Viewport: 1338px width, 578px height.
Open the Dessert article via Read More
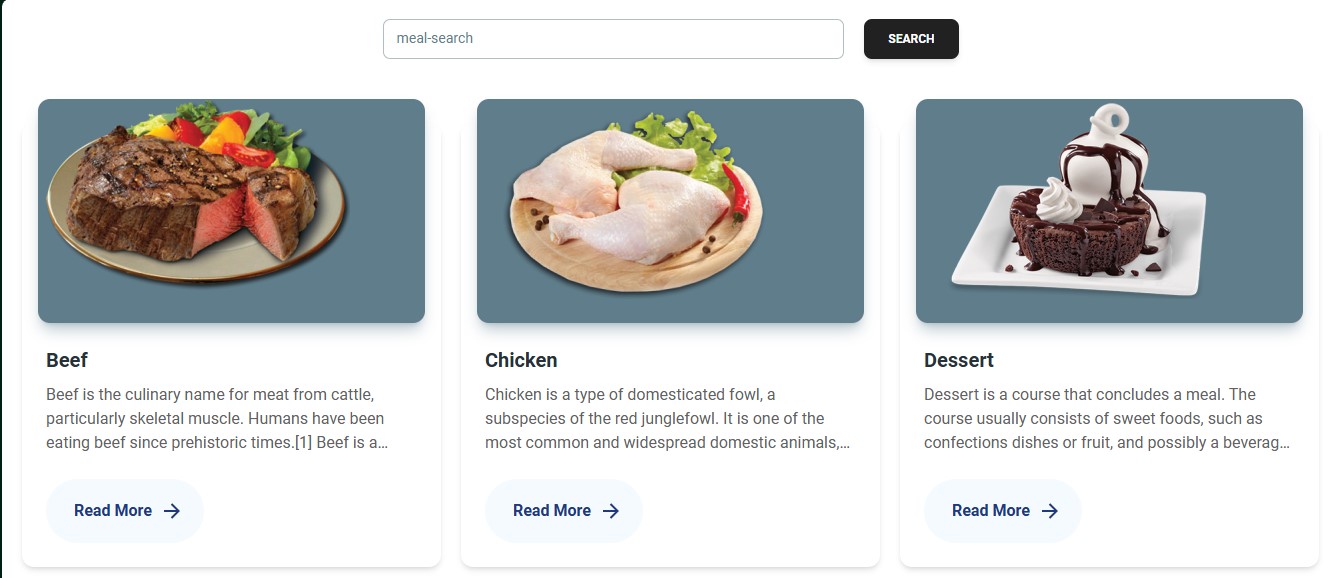pos(990,510)
